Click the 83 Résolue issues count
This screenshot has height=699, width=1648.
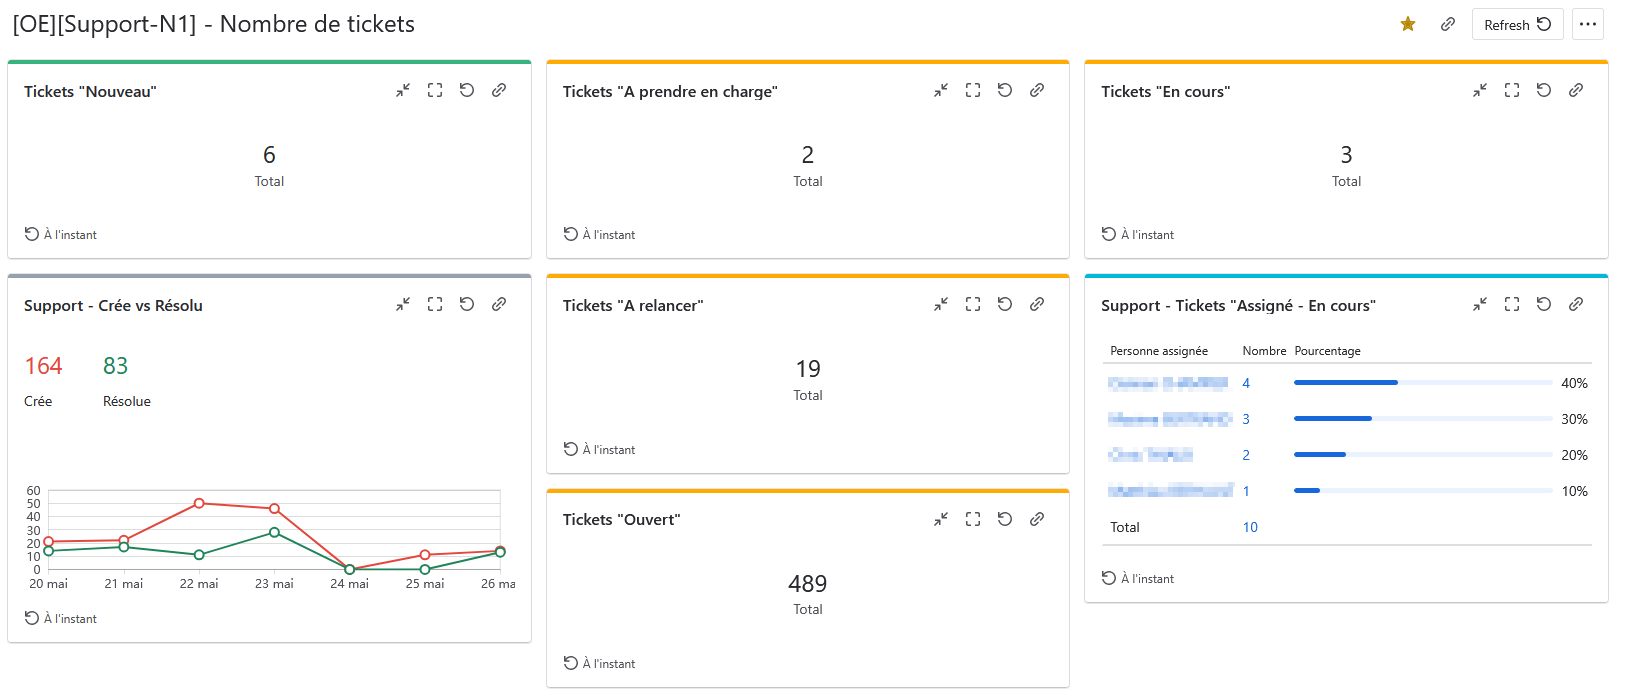[116, 366]
